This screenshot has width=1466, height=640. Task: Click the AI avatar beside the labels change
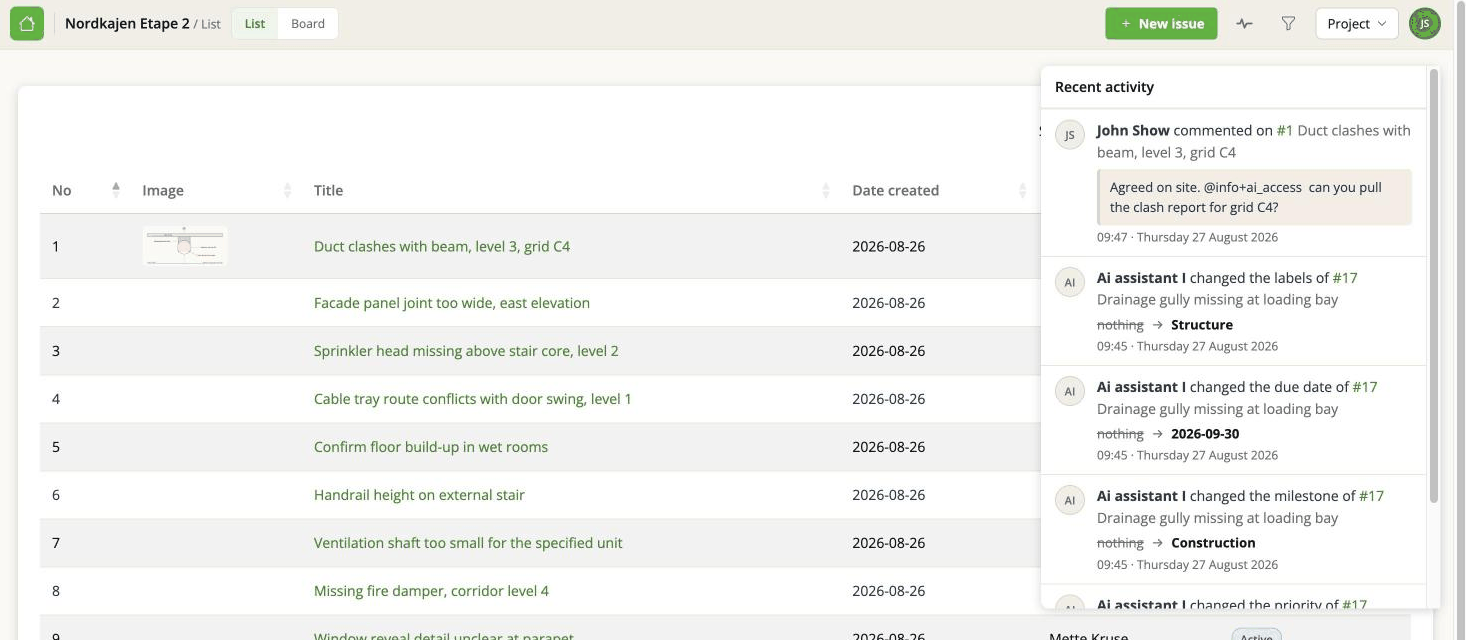tap(1070, 283)
